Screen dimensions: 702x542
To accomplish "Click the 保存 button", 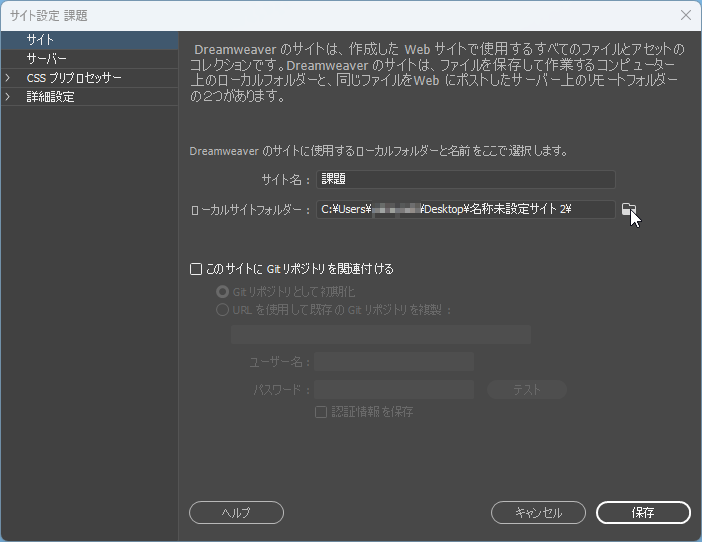I will click(643, 512).
